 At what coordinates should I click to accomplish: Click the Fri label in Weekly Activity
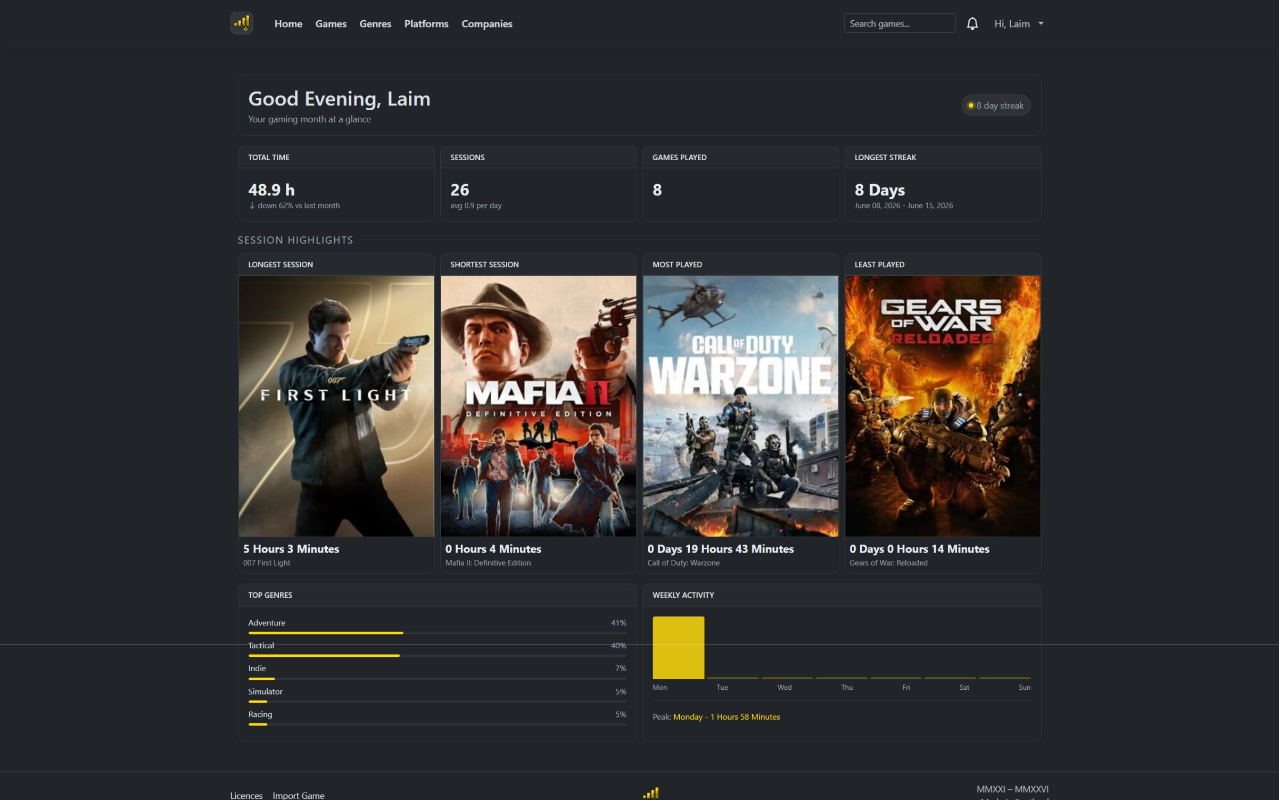click(x=906, y=688)
